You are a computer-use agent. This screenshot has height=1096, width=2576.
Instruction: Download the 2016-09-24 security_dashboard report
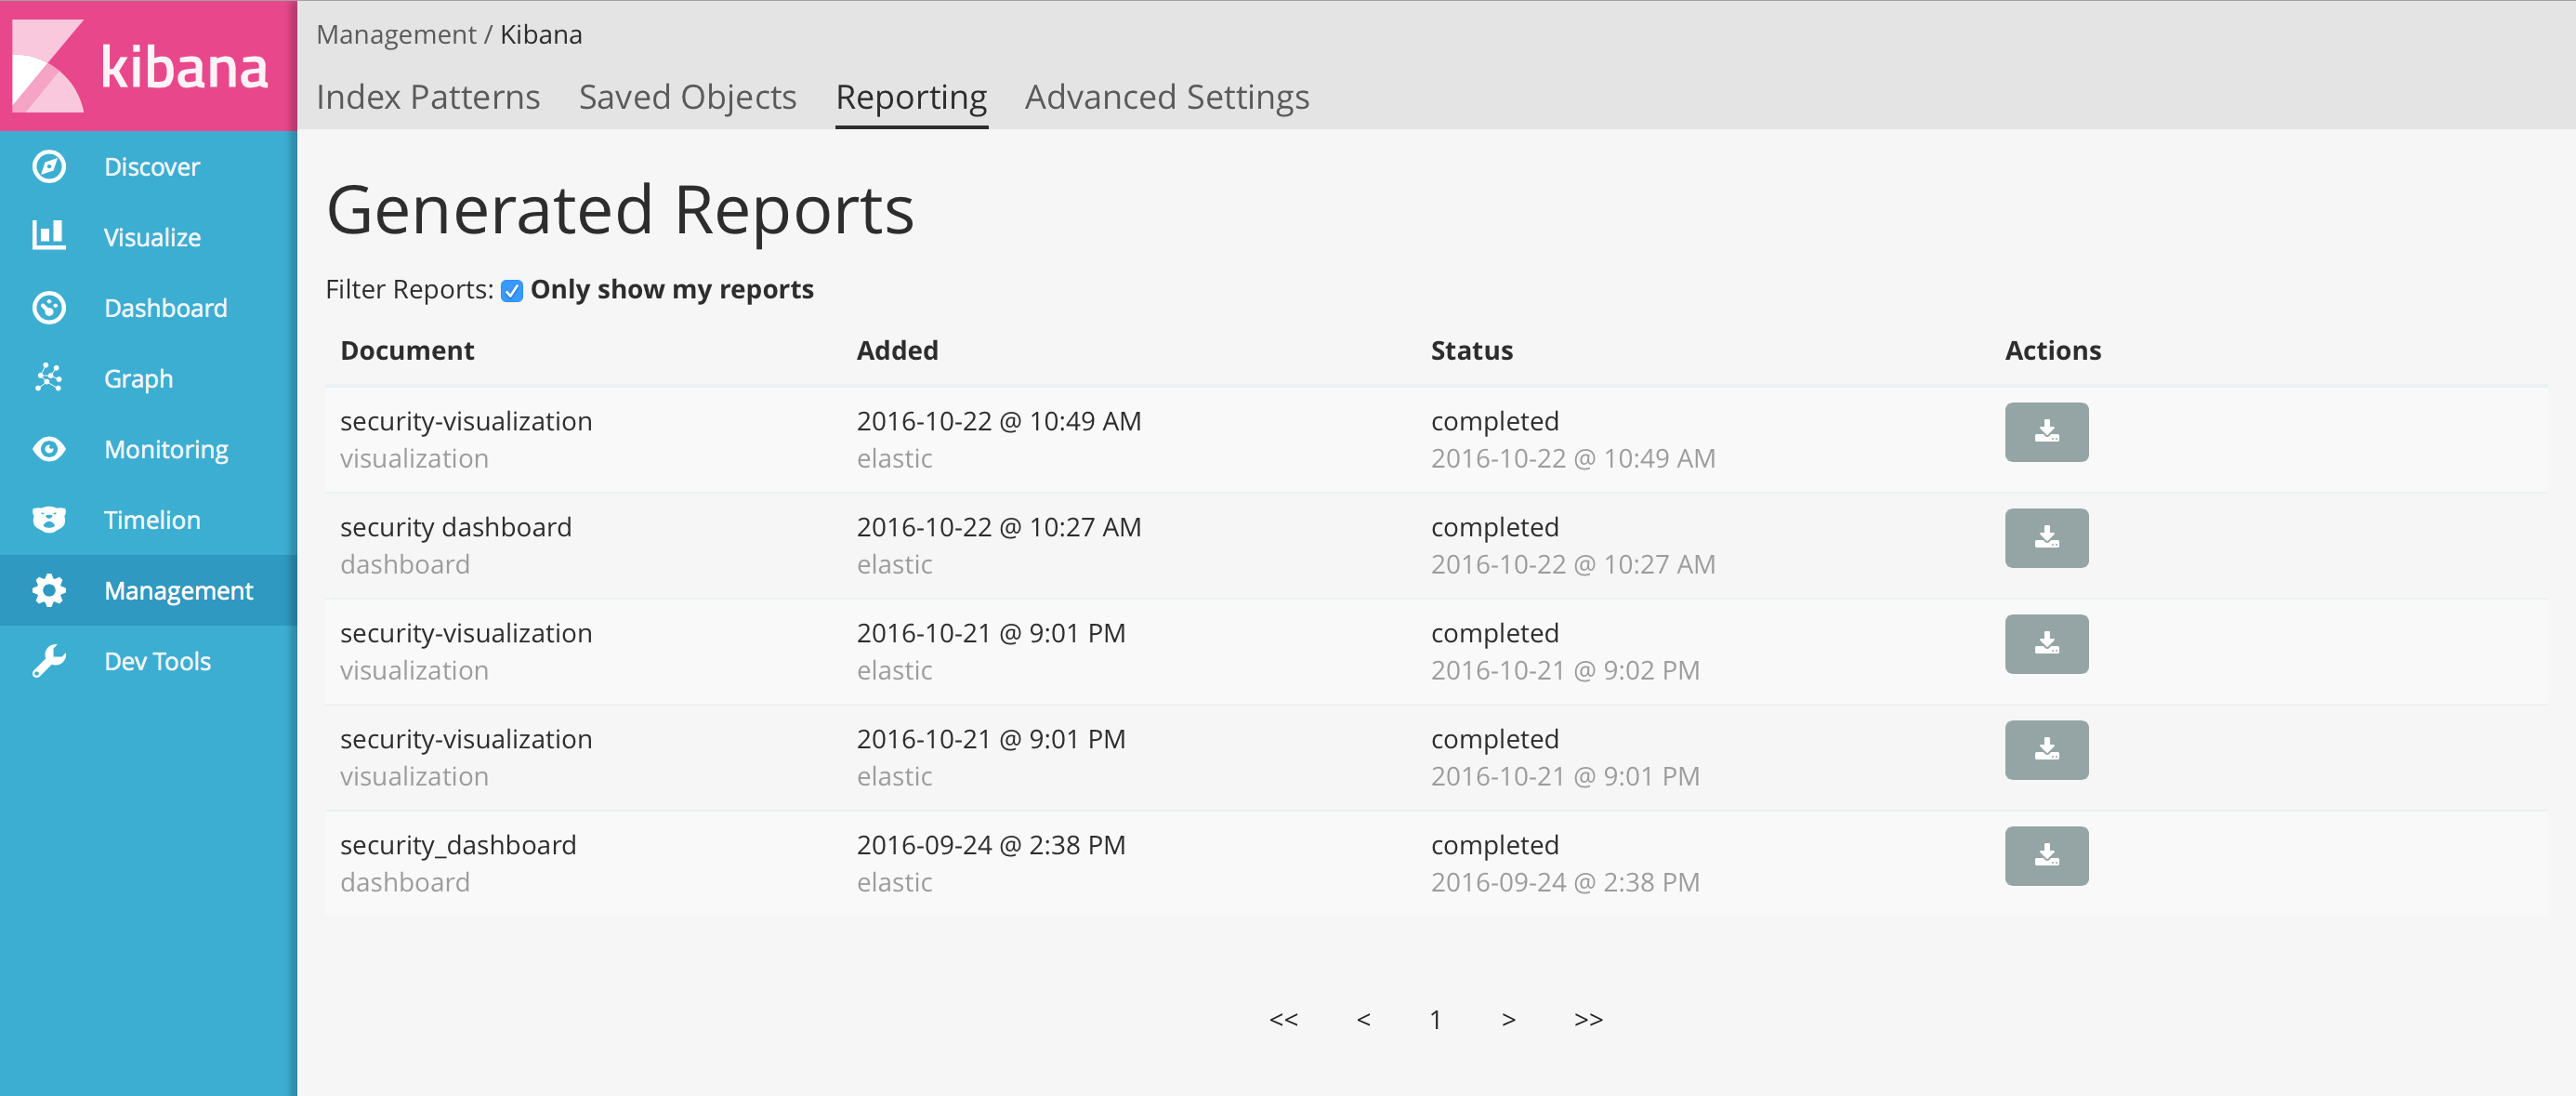(2046, 856)
